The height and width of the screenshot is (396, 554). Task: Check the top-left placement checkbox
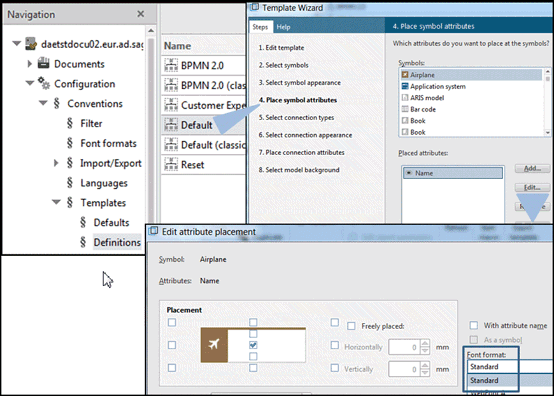pyautogui.click(x=172, y=322)
